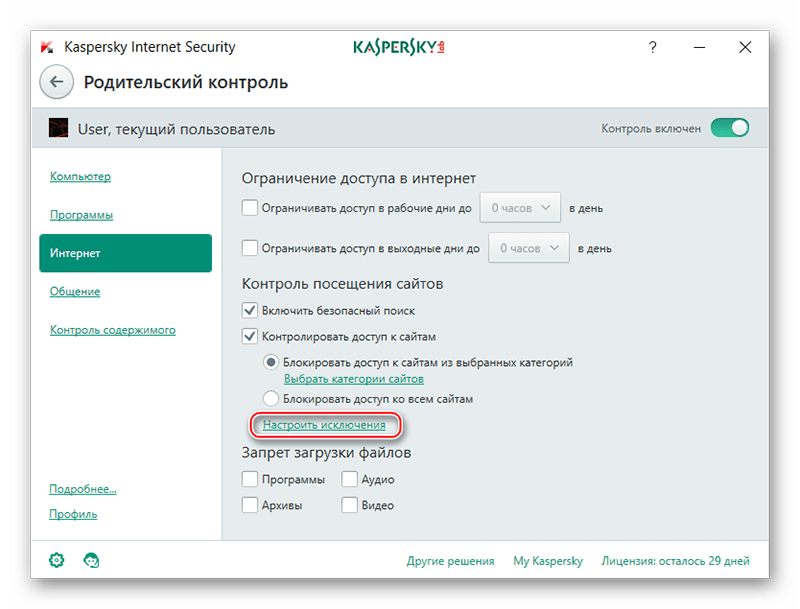Click the 'Ограничение доступа в интернет' heading
This screenshot has width=800, height=609.
[x=359, y=178]
